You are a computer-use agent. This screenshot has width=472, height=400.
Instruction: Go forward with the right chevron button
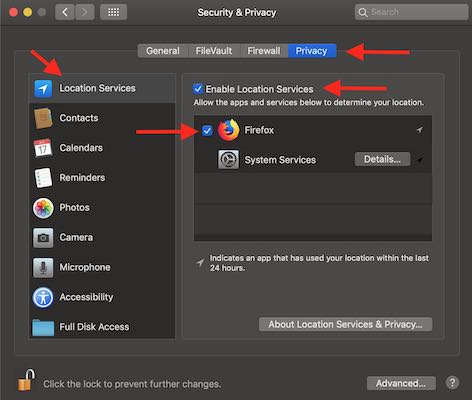[85, 12]
